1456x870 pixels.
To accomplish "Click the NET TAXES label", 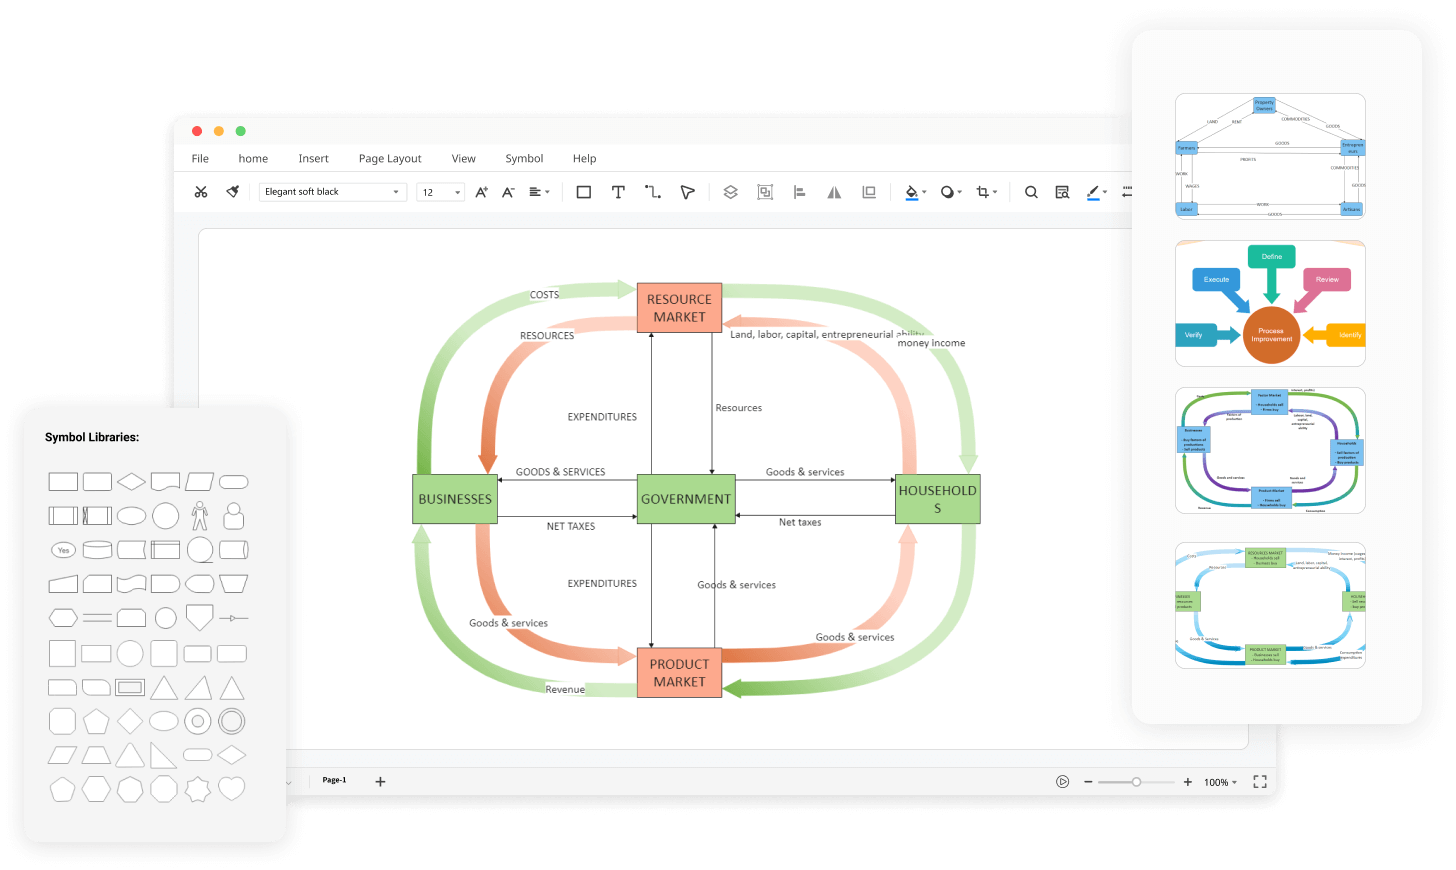I will [571, 526].
